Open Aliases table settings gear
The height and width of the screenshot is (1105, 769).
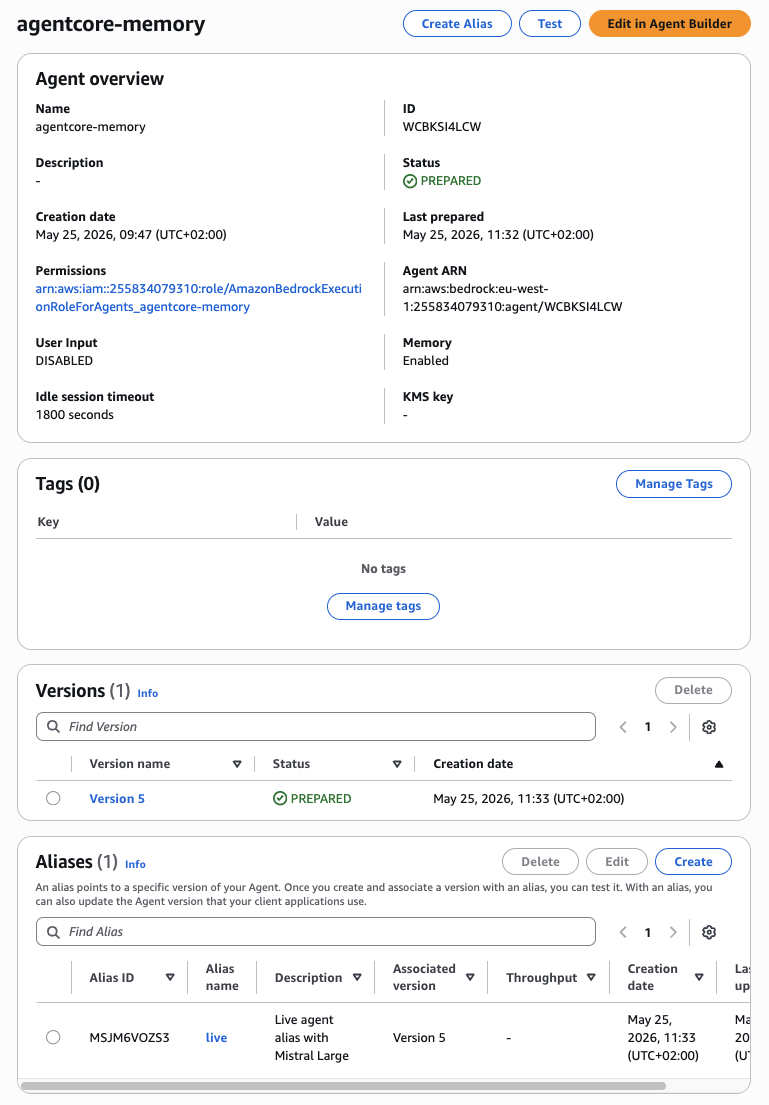point(709,932)
